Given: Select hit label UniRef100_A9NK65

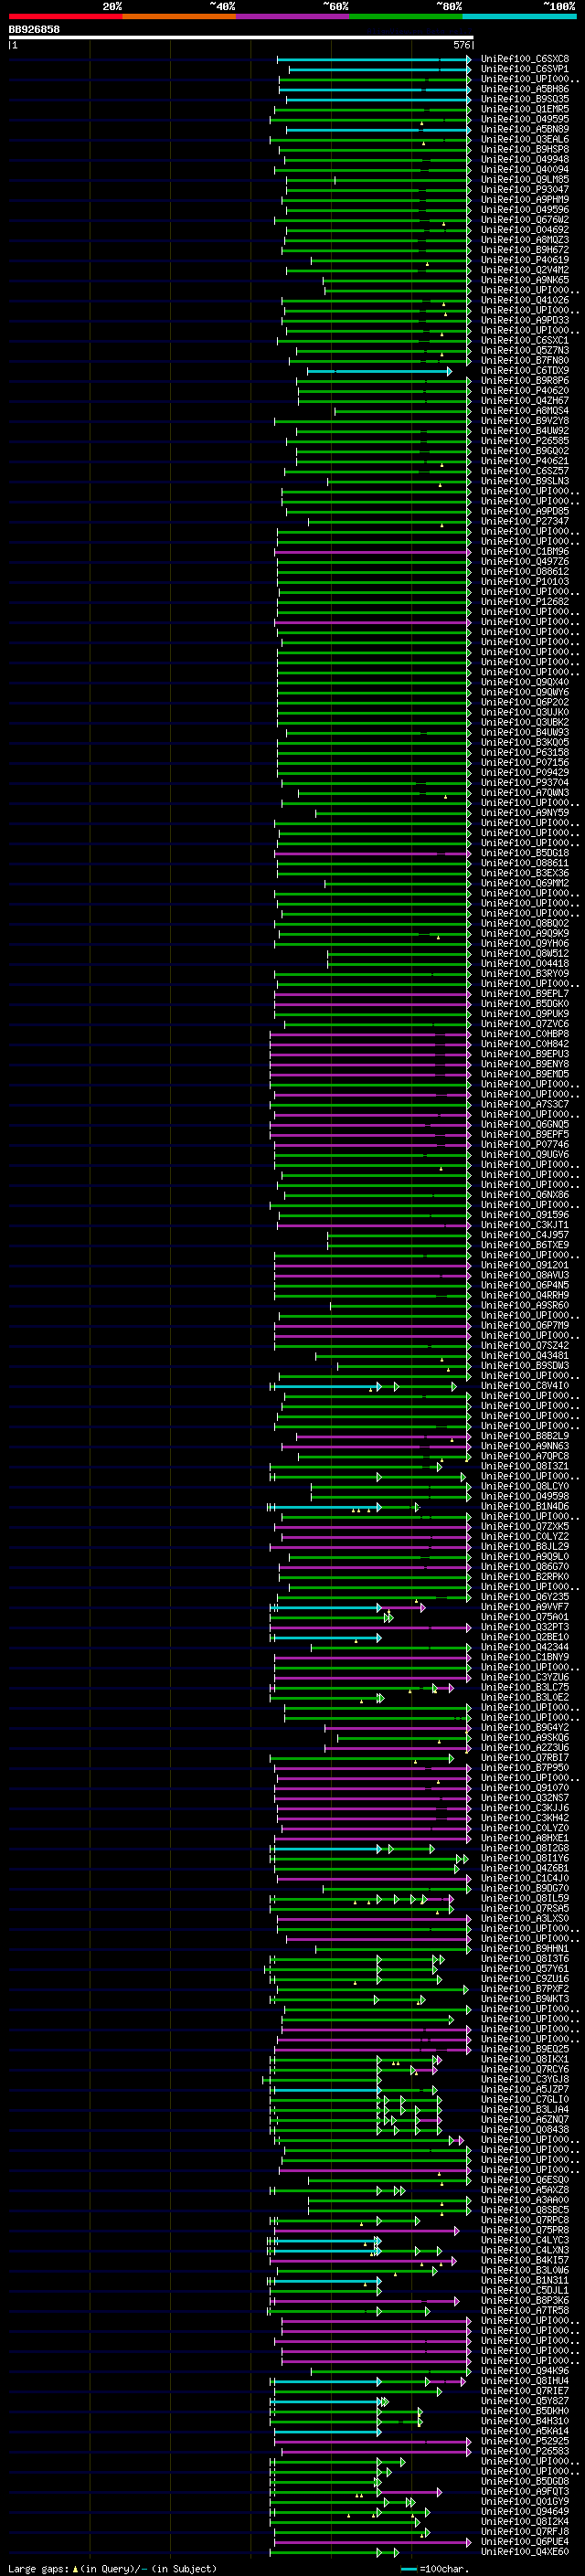Looking at the screenshot, I should (525, 280).
